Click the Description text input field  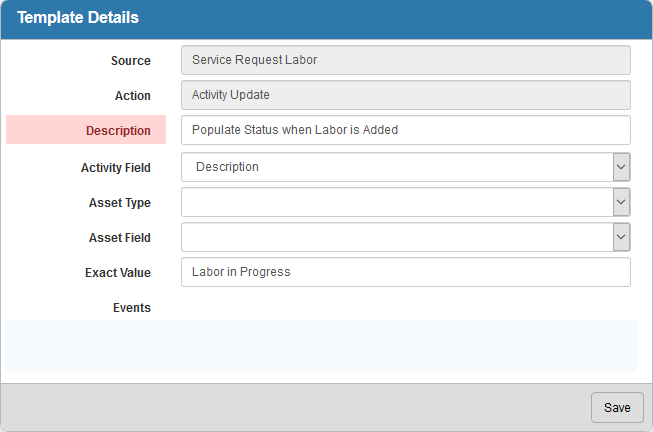pyautogui.click(x=406, y=130)
